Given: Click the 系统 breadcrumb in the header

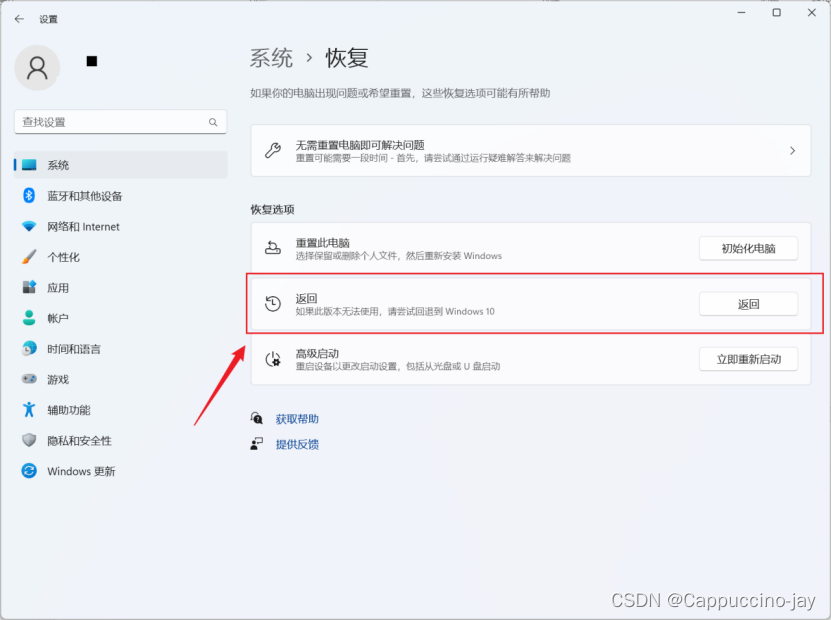Looking at the screenshot, I should 271,58.
